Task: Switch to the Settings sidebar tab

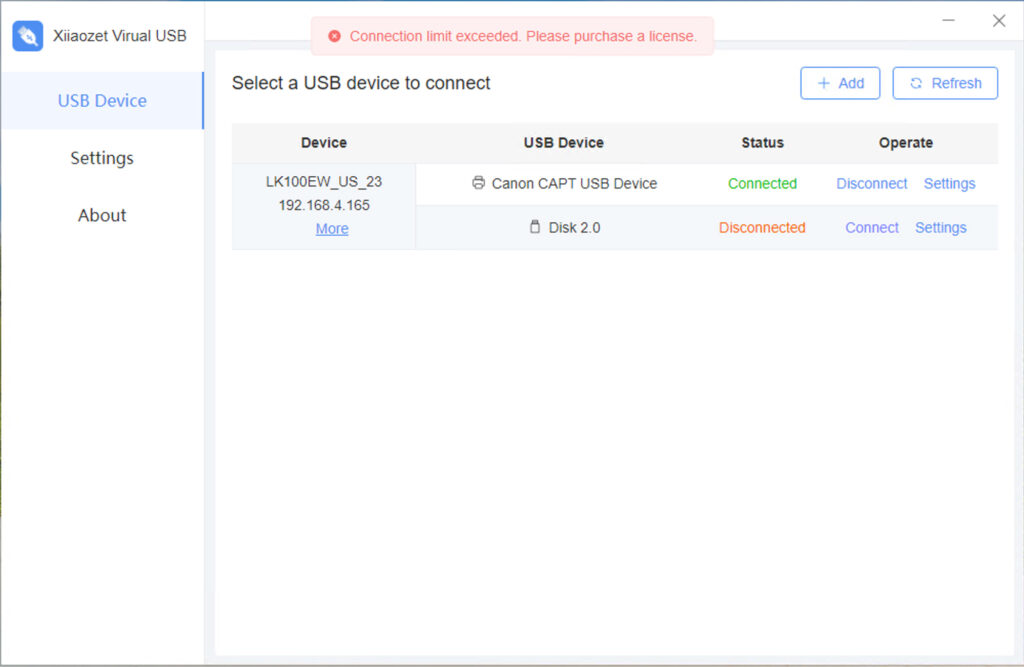Action: coord(102,158)
